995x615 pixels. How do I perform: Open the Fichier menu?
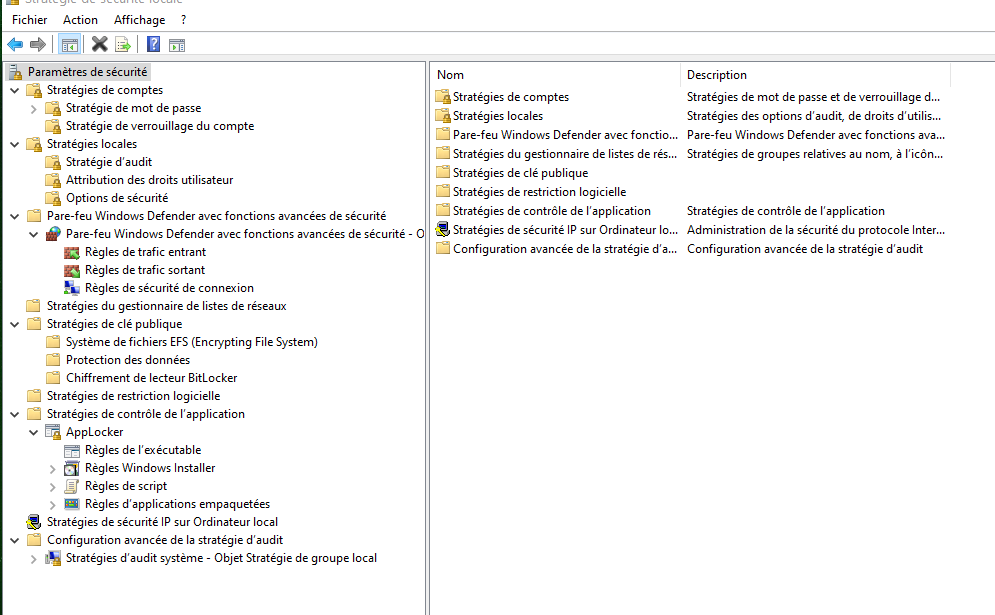coord(29,19)
